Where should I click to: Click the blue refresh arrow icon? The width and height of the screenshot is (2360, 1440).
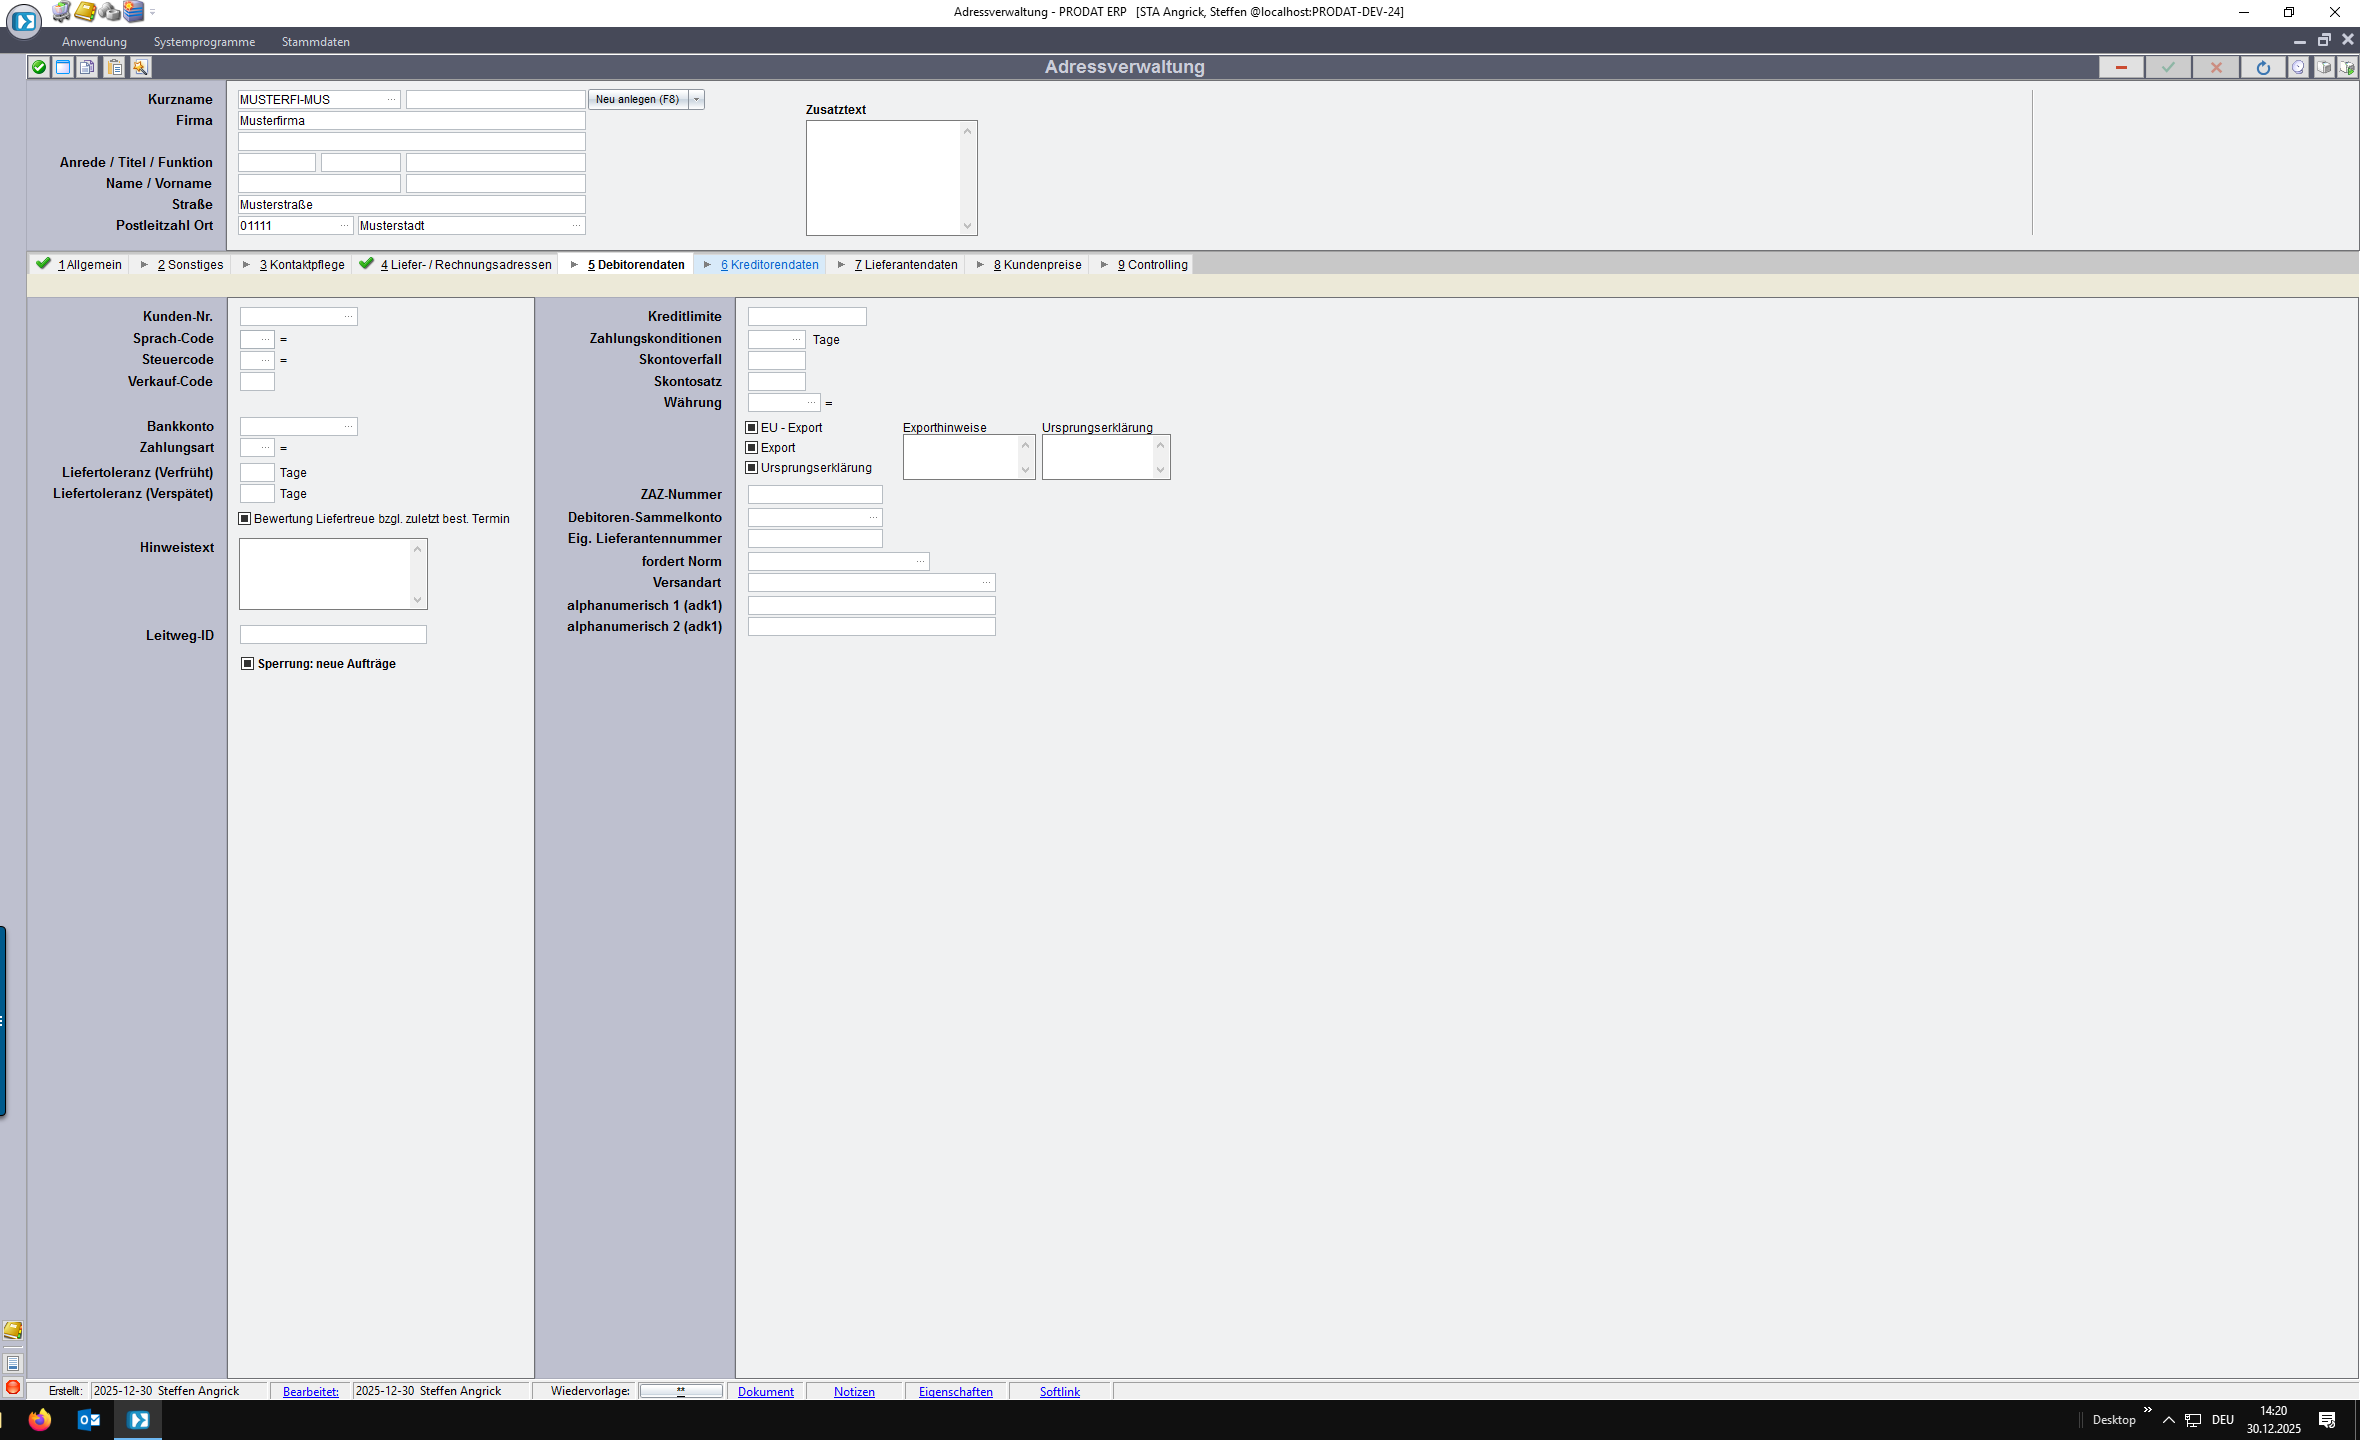pos(2263,67)
